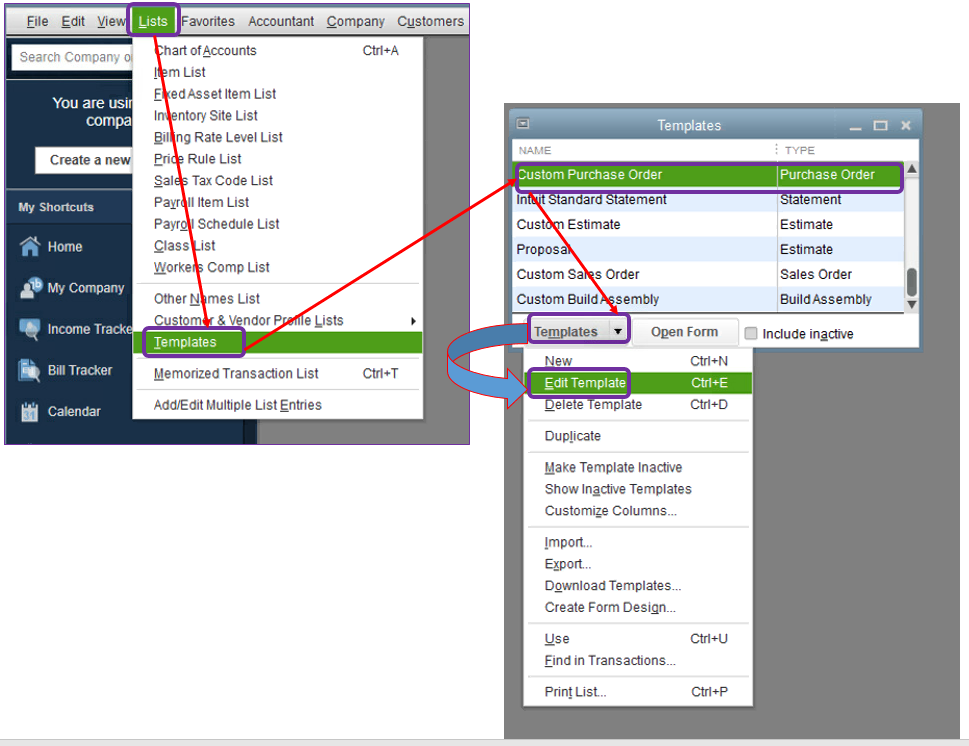
Task: Choose Chart of Accounts from Lists menu
Action: coord(278,51)
